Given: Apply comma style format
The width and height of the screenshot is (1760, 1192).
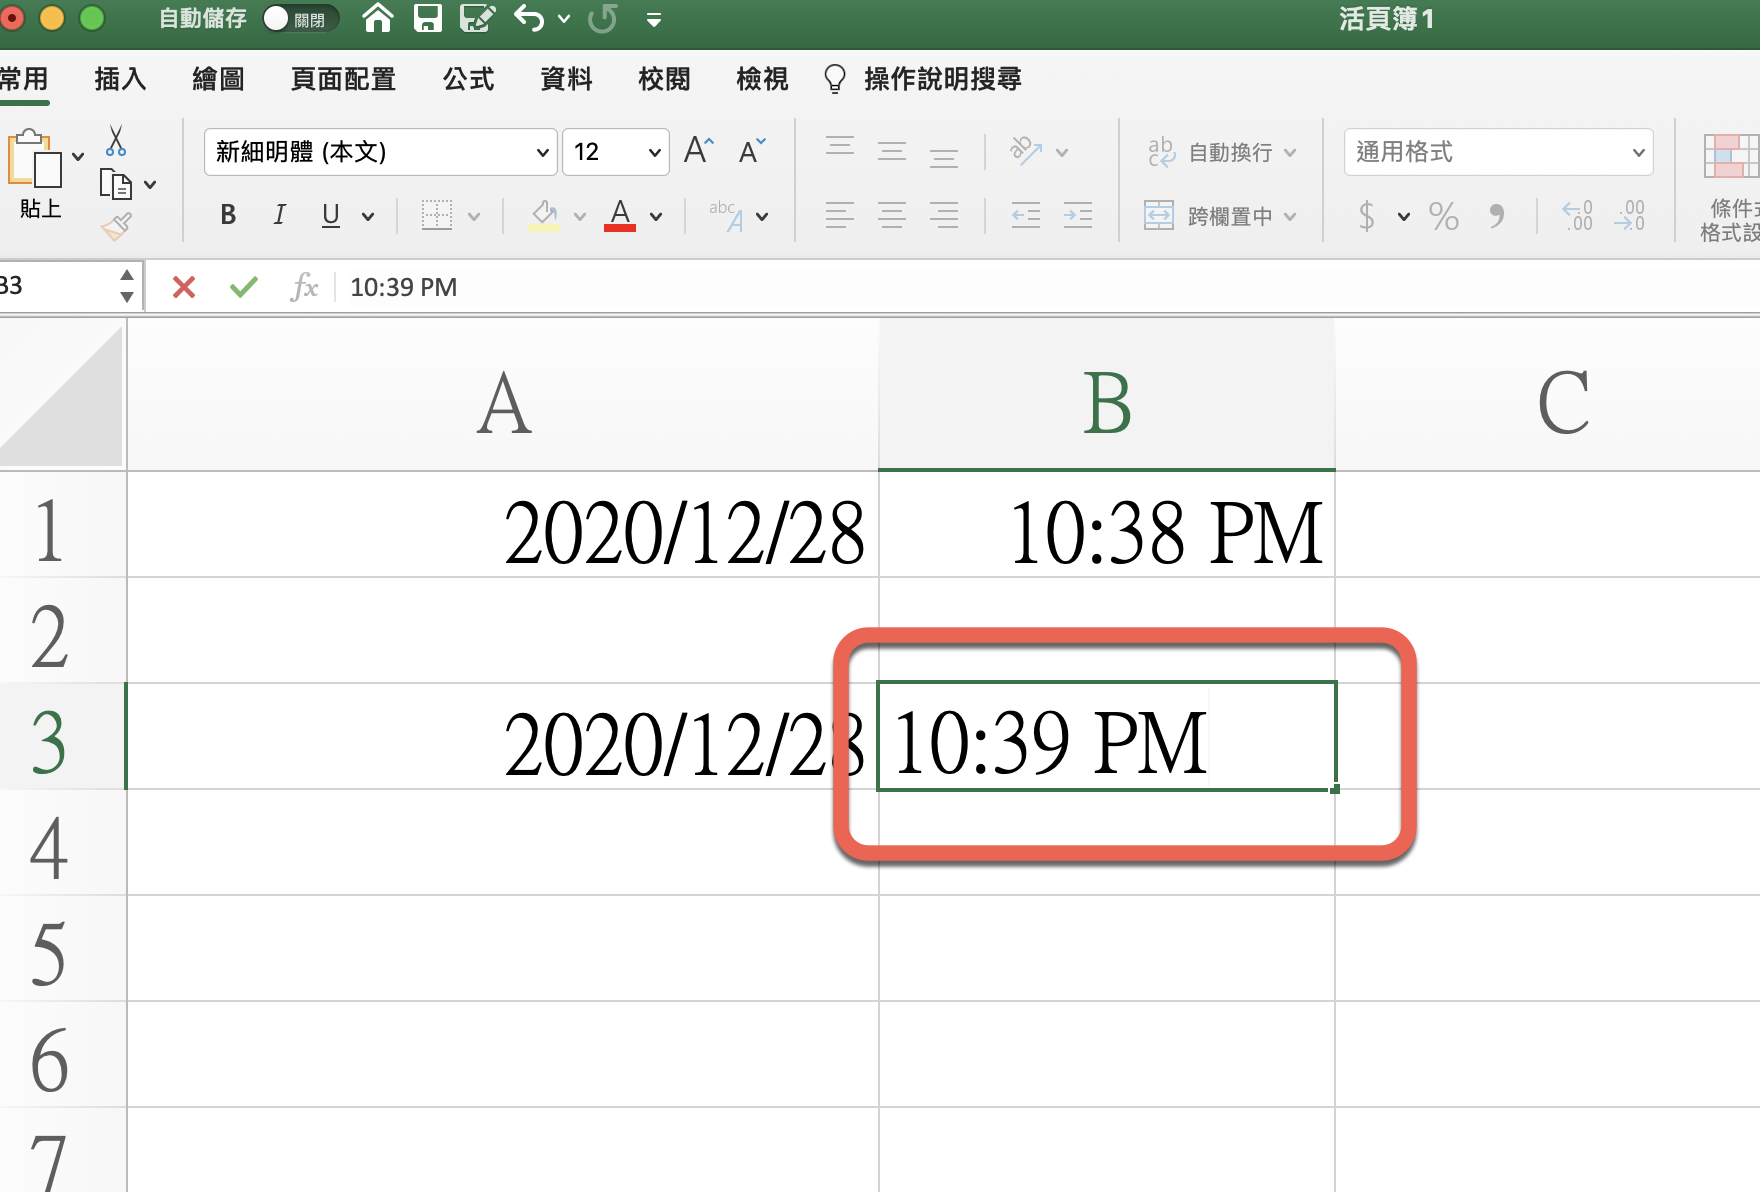Looking at the screenshot, I should click(x=1496, y=215).
